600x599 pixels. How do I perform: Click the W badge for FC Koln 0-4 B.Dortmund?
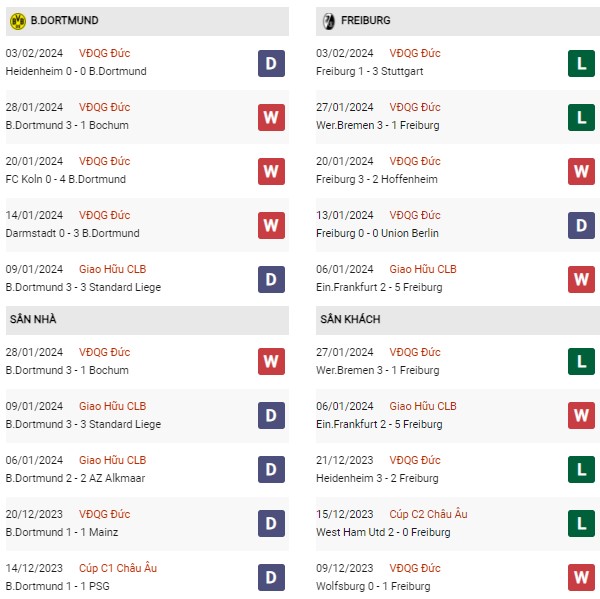(271, 171)
